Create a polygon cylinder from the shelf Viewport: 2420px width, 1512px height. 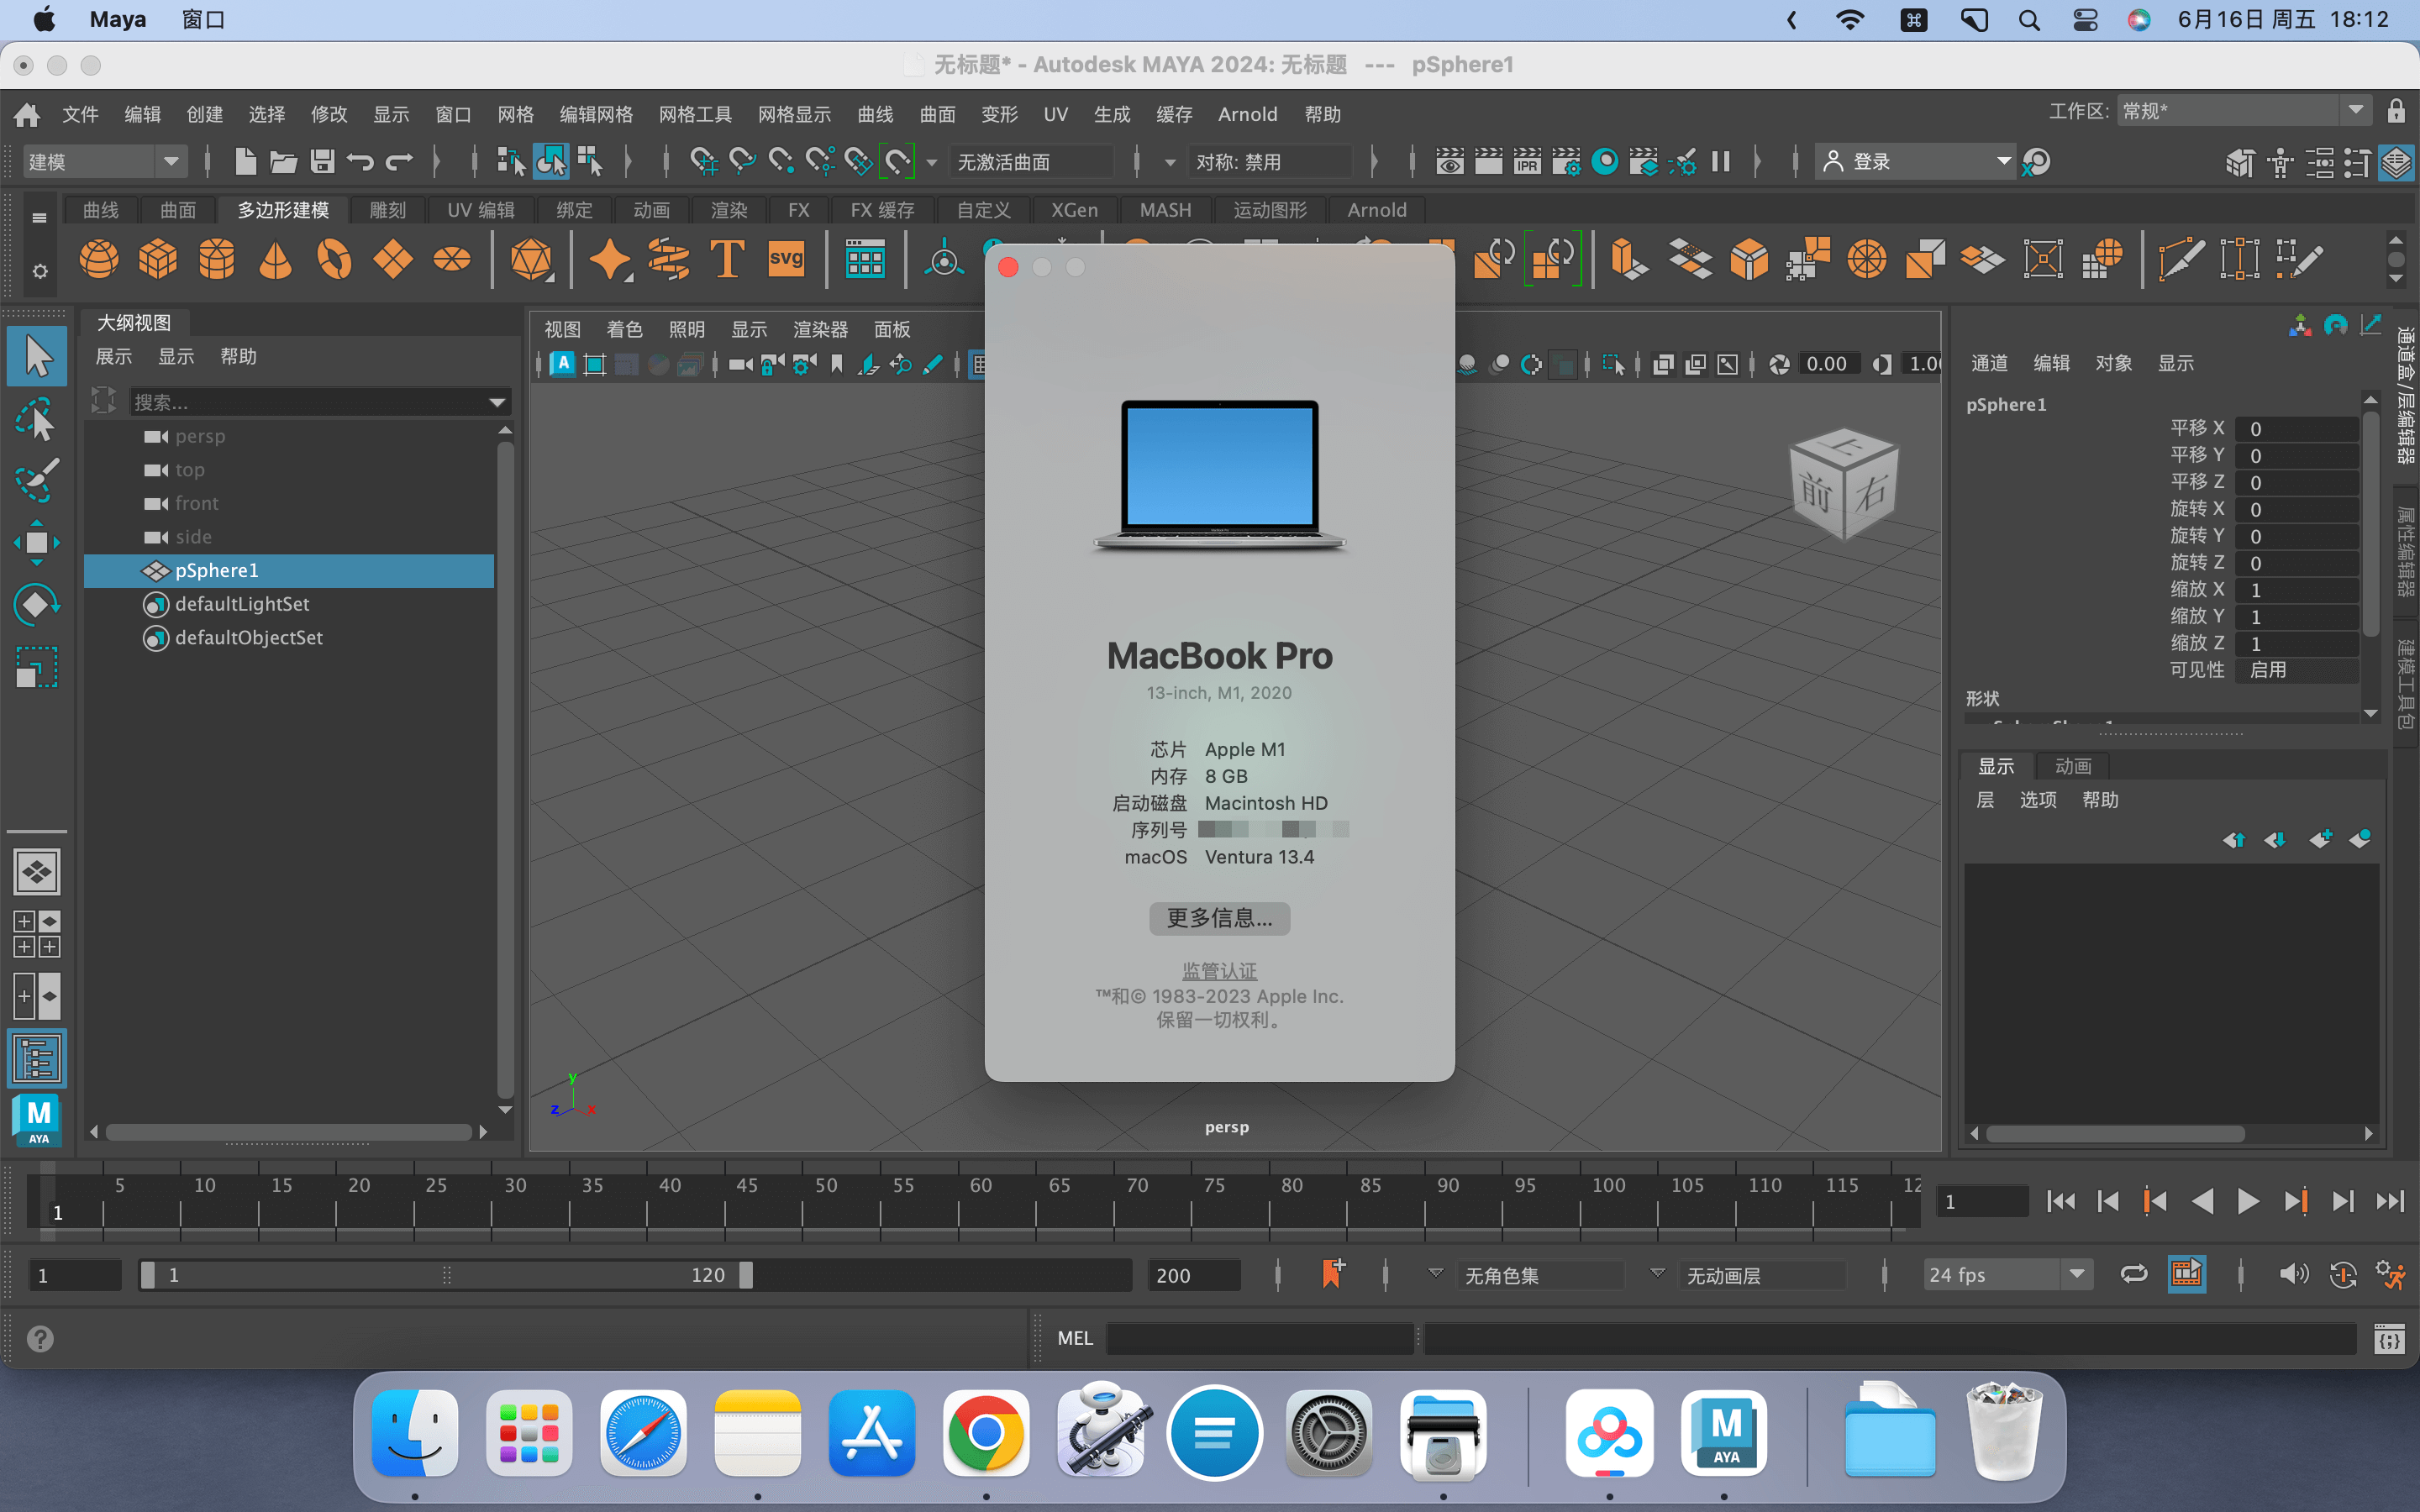point(216,260)
